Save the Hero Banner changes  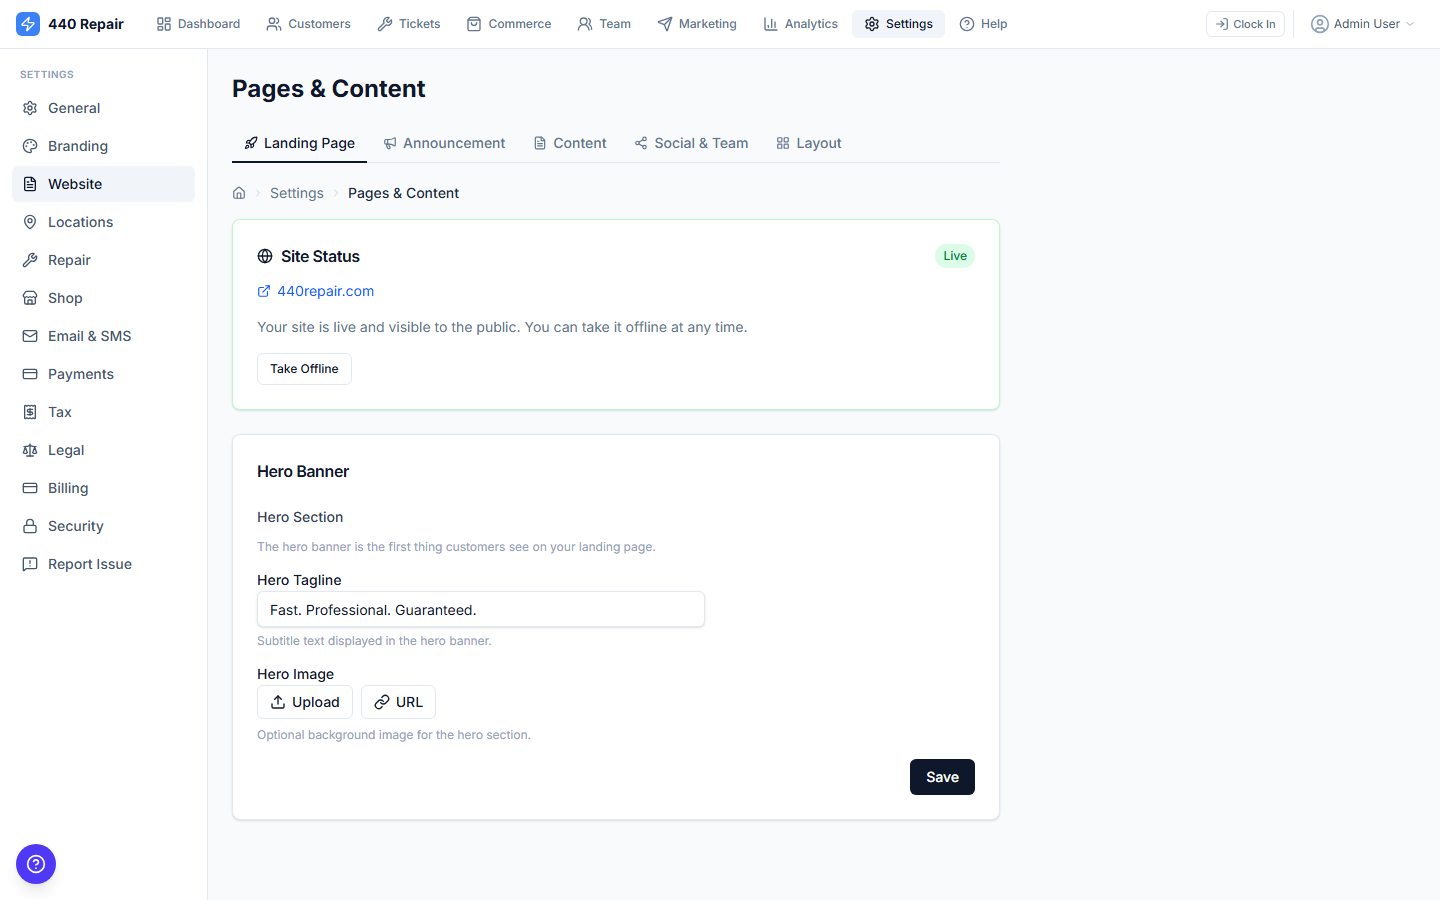(941, 777)
